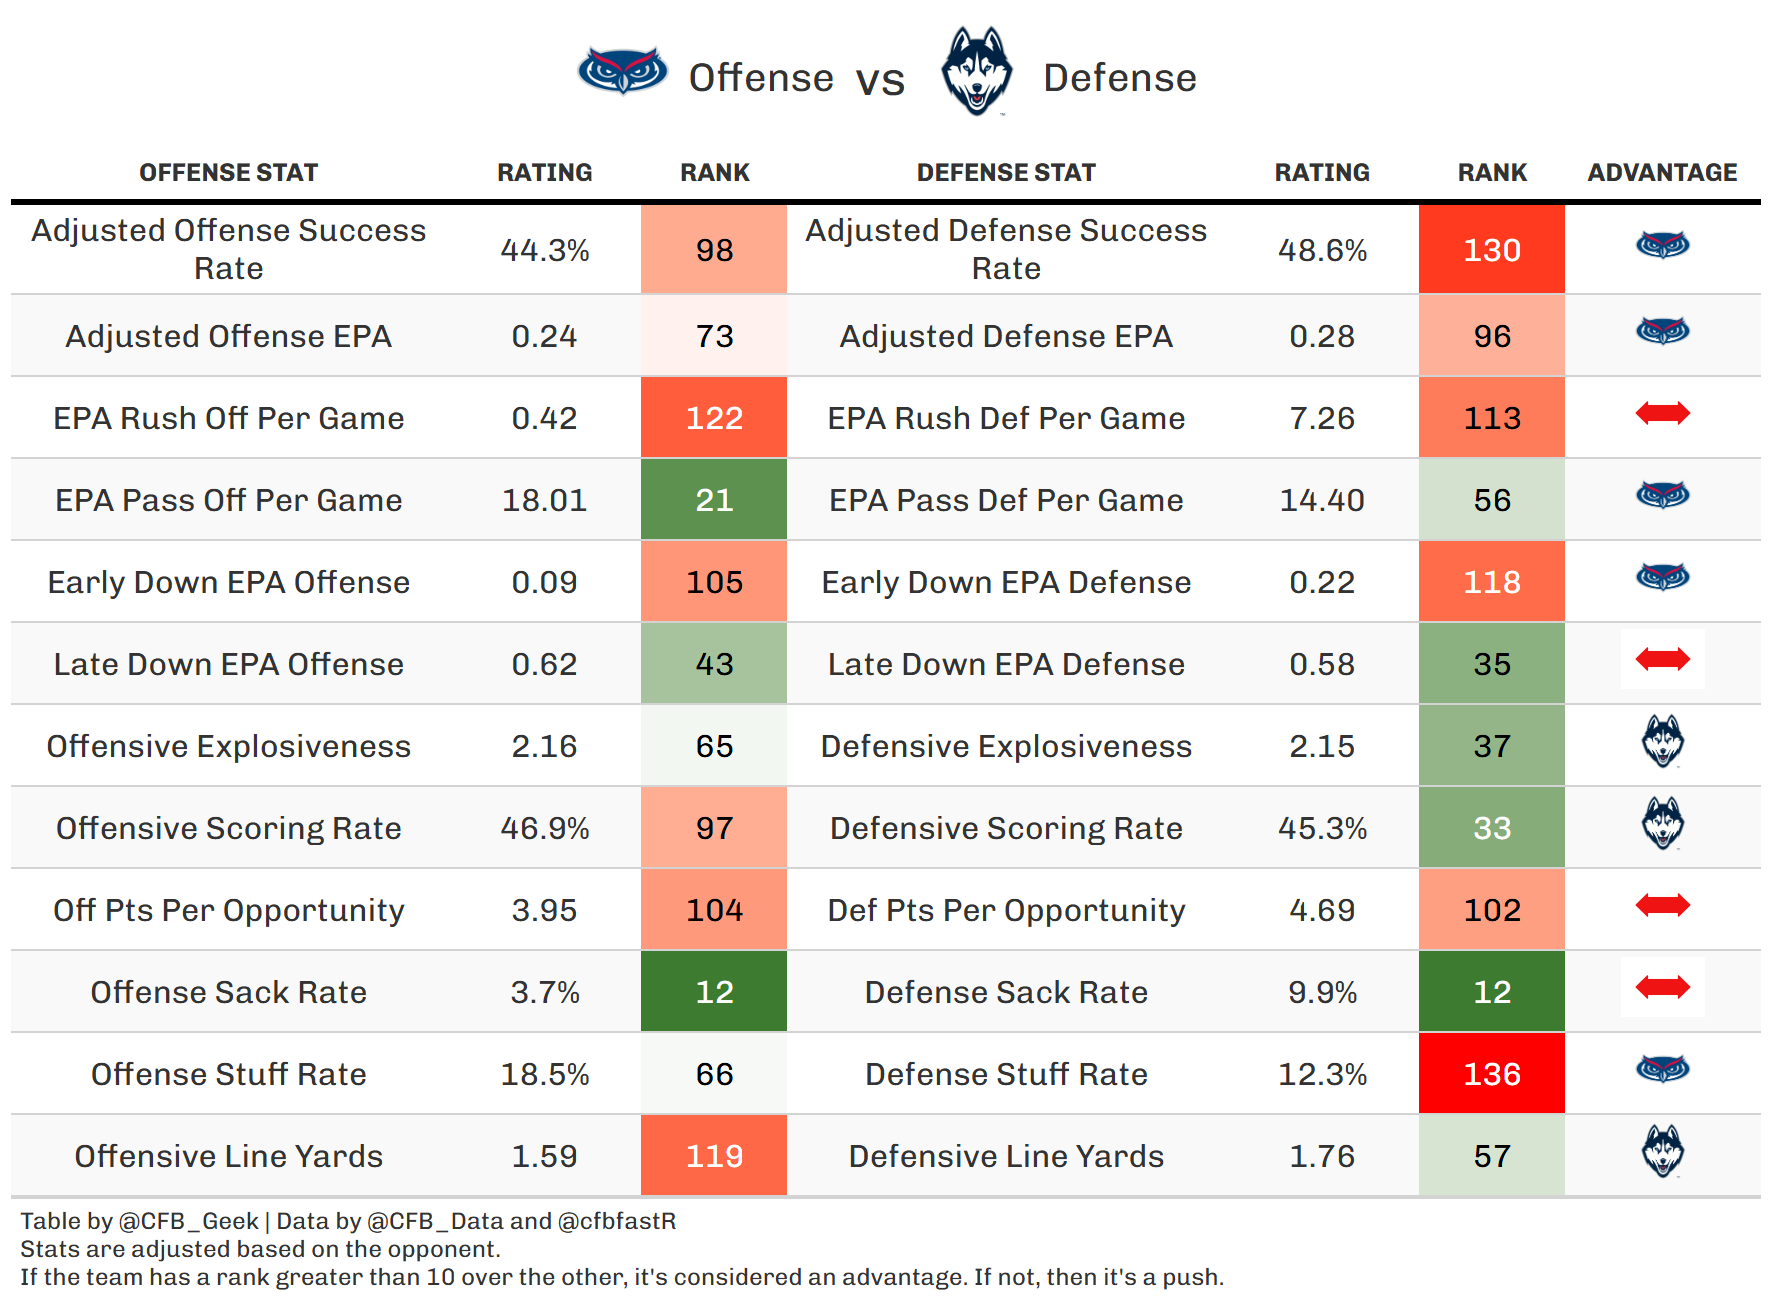
Task: Click the OFFENSE STAT column header
Action: tap(228, 173)
